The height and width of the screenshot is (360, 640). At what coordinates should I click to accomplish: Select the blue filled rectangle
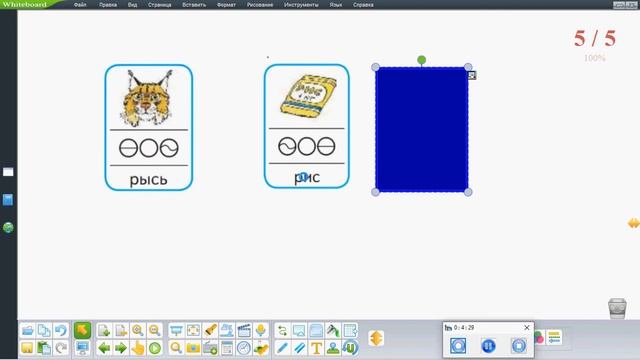point(422,129)
